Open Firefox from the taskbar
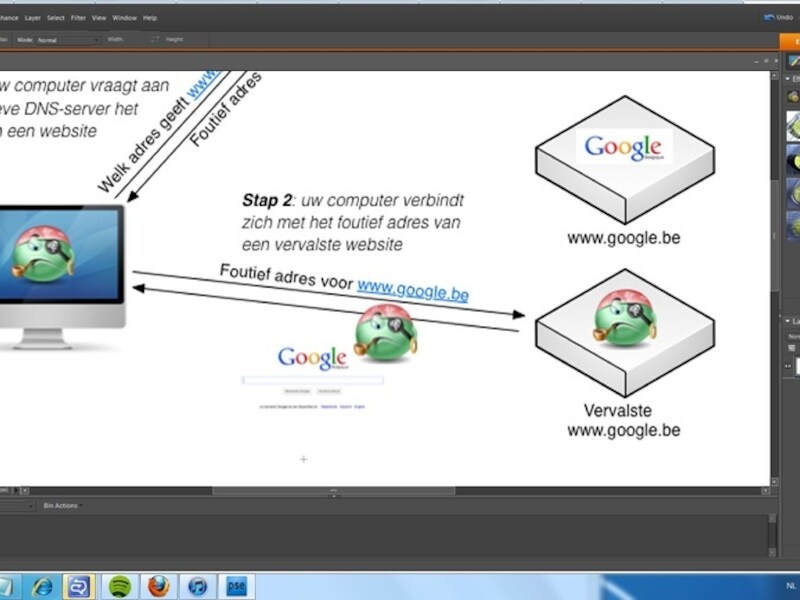The height and width of the screenshot is (600, 800). point(159,587)
